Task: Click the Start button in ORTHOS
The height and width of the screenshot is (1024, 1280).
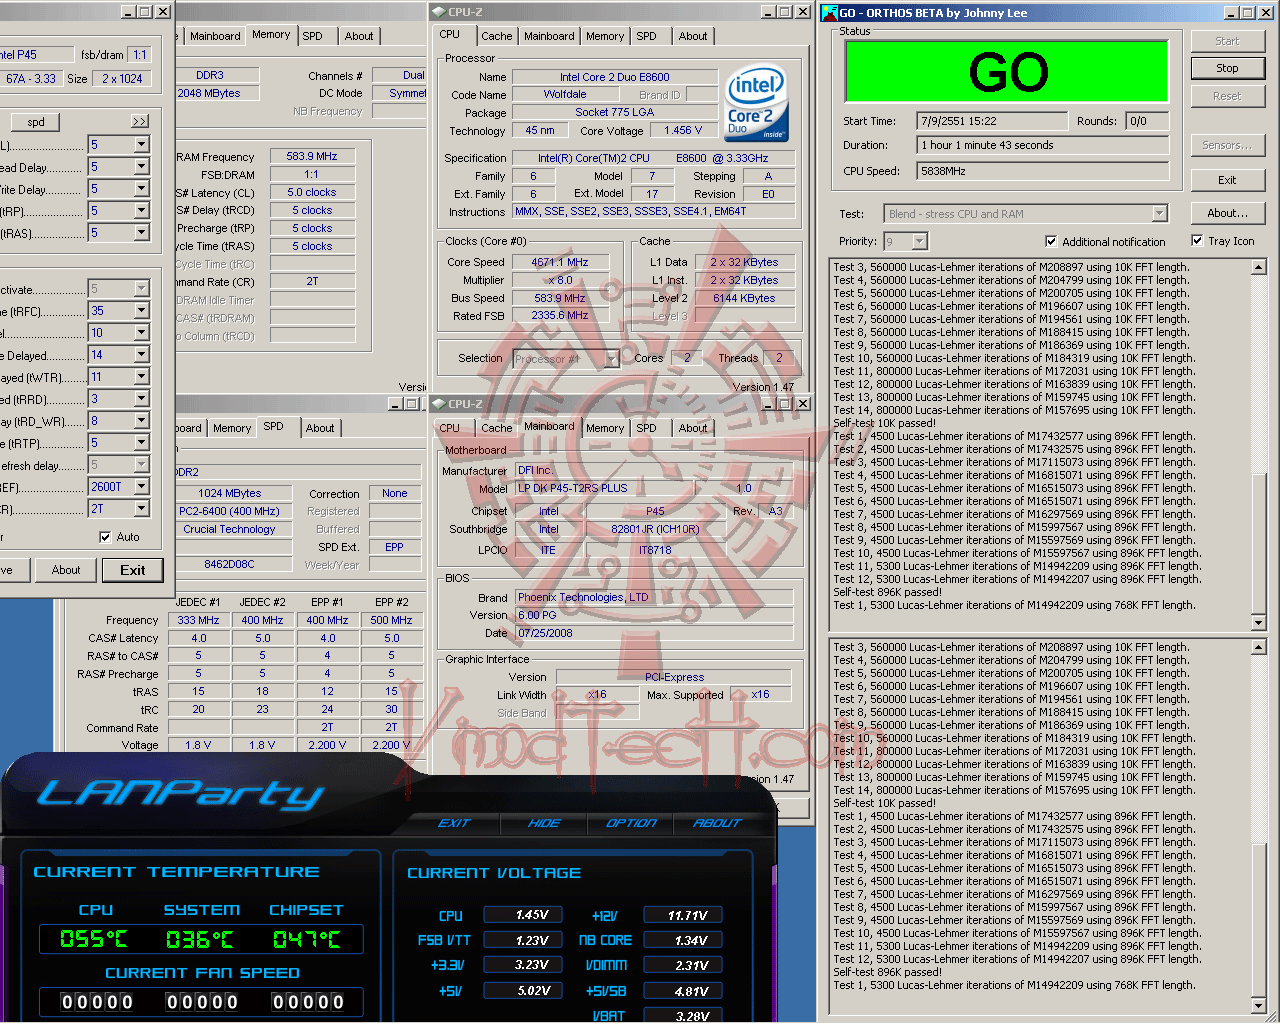Action: click(1227, 41)
